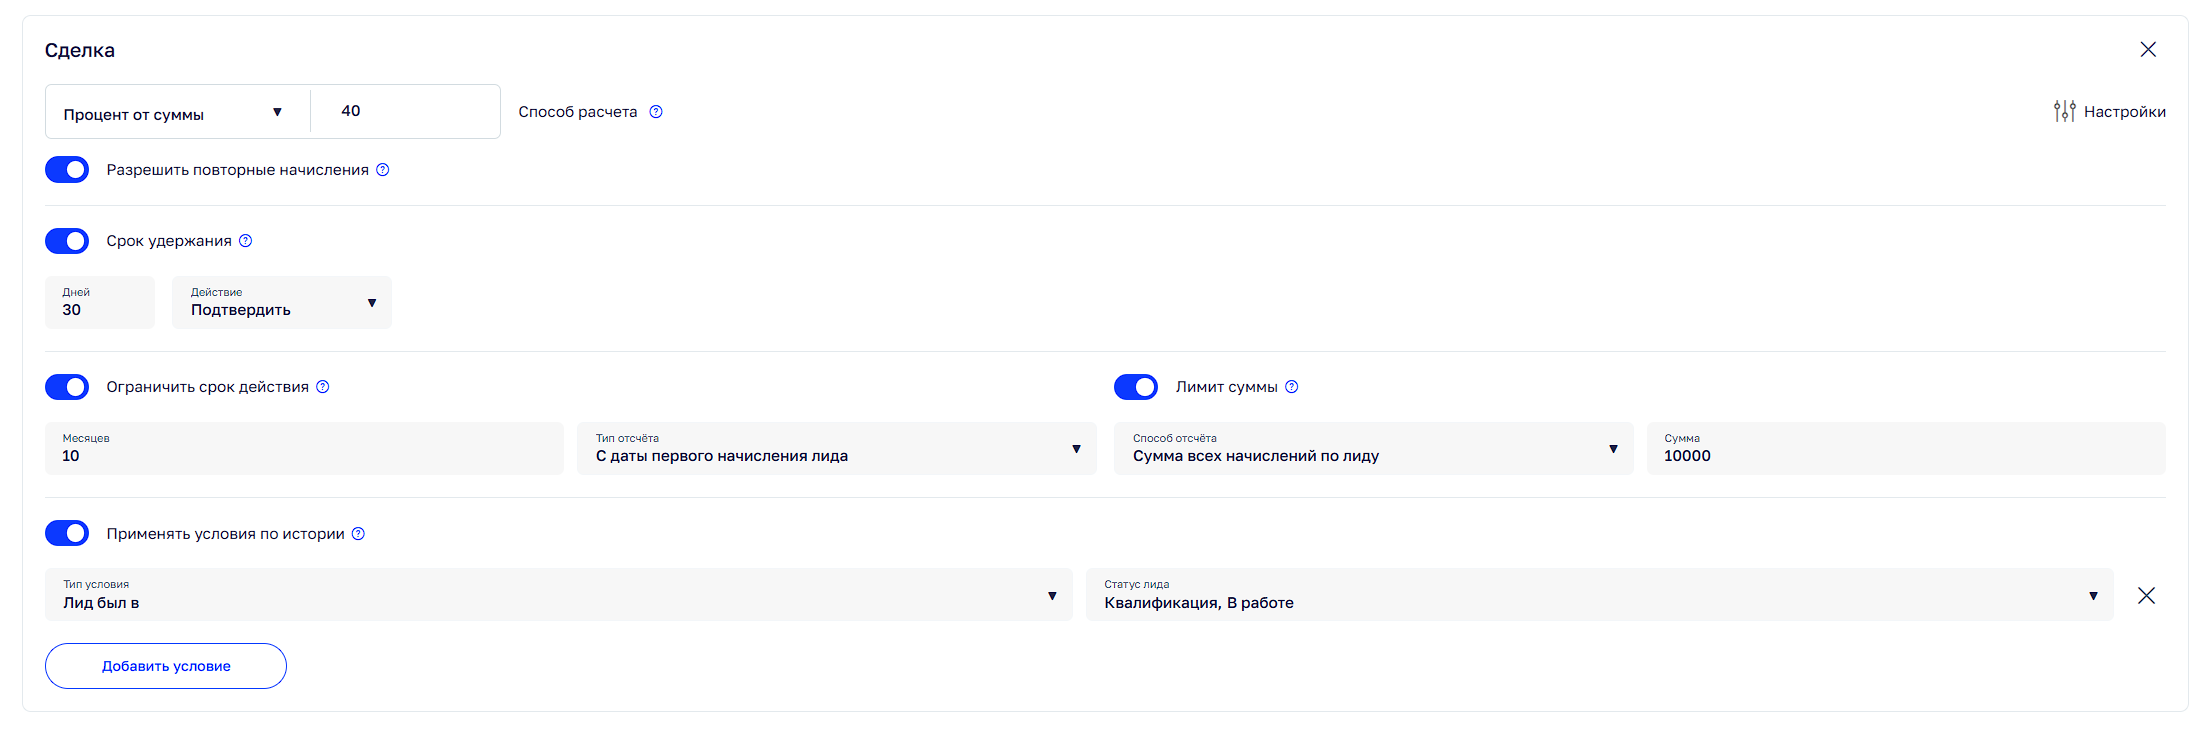Toggle the Лимит суммы switch

coord(1136,387)
